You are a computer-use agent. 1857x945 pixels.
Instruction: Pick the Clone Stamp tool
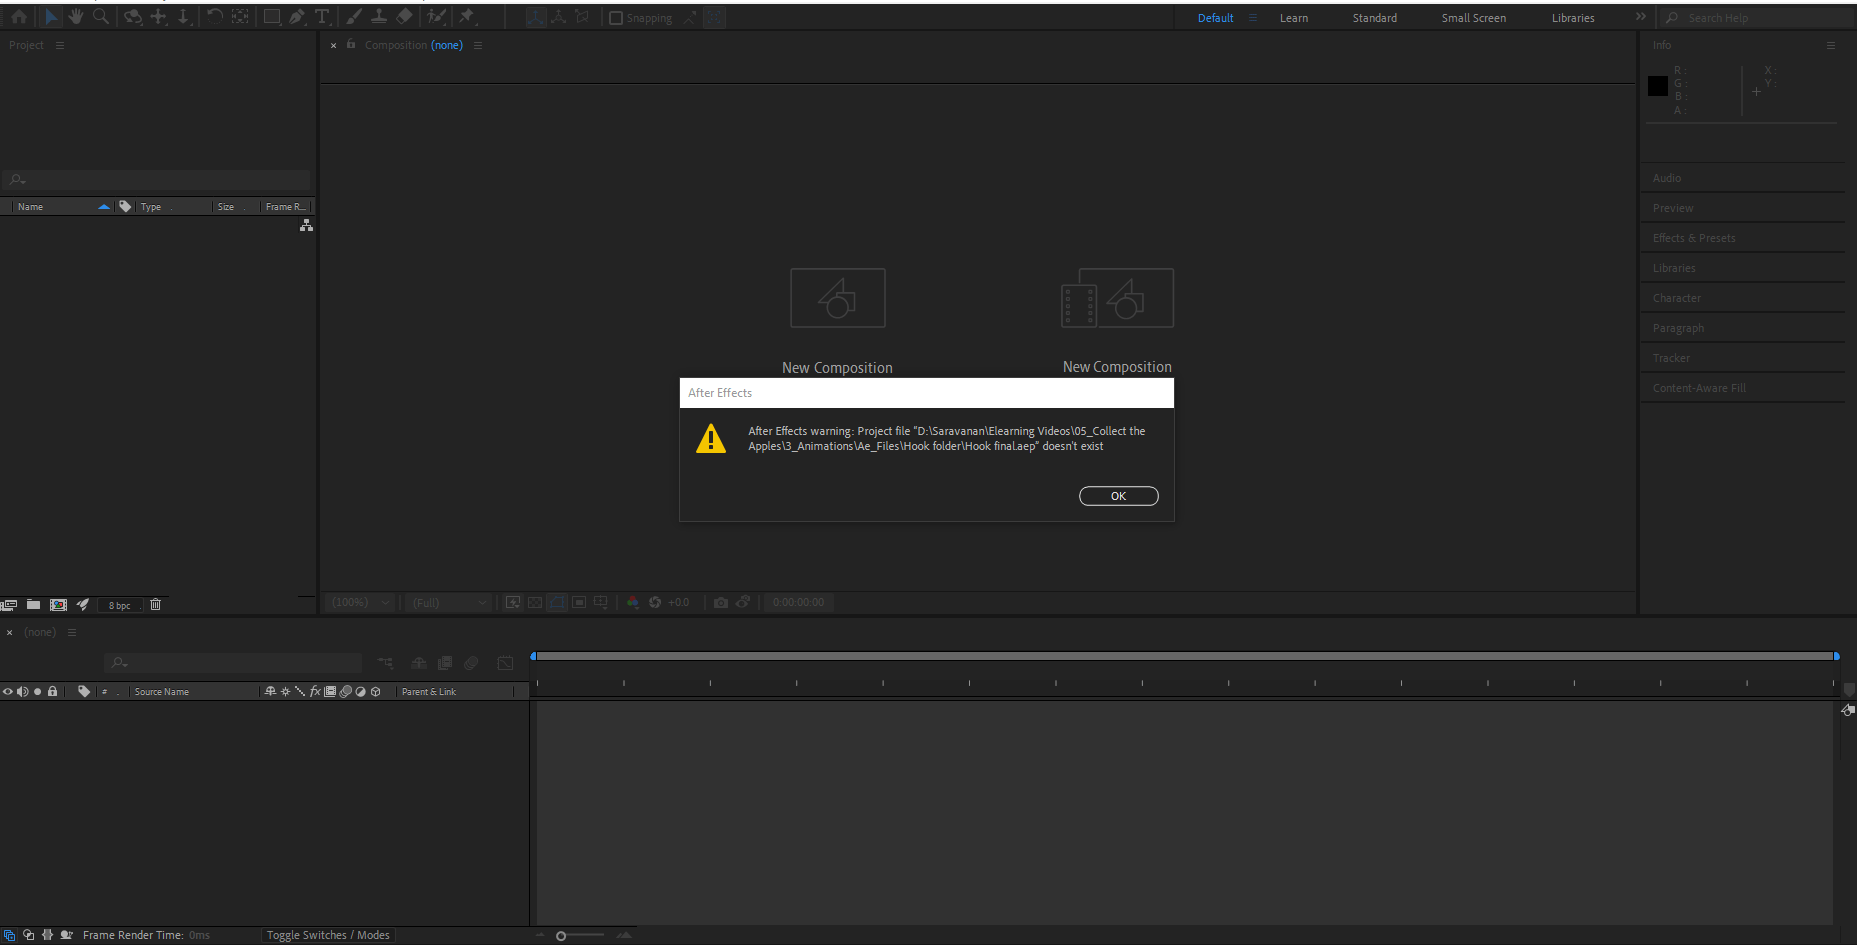379,16
